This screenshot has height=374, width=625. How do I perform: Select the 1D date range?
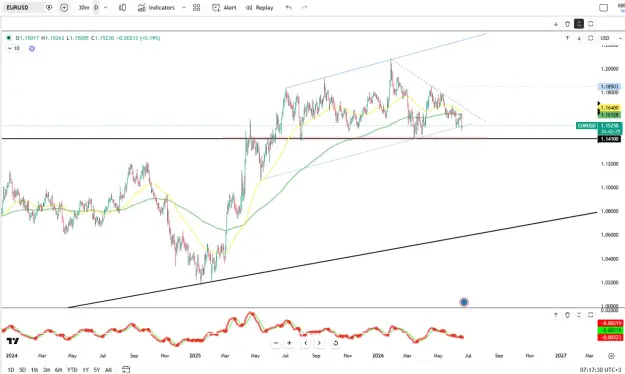click(x=11, y=370)
